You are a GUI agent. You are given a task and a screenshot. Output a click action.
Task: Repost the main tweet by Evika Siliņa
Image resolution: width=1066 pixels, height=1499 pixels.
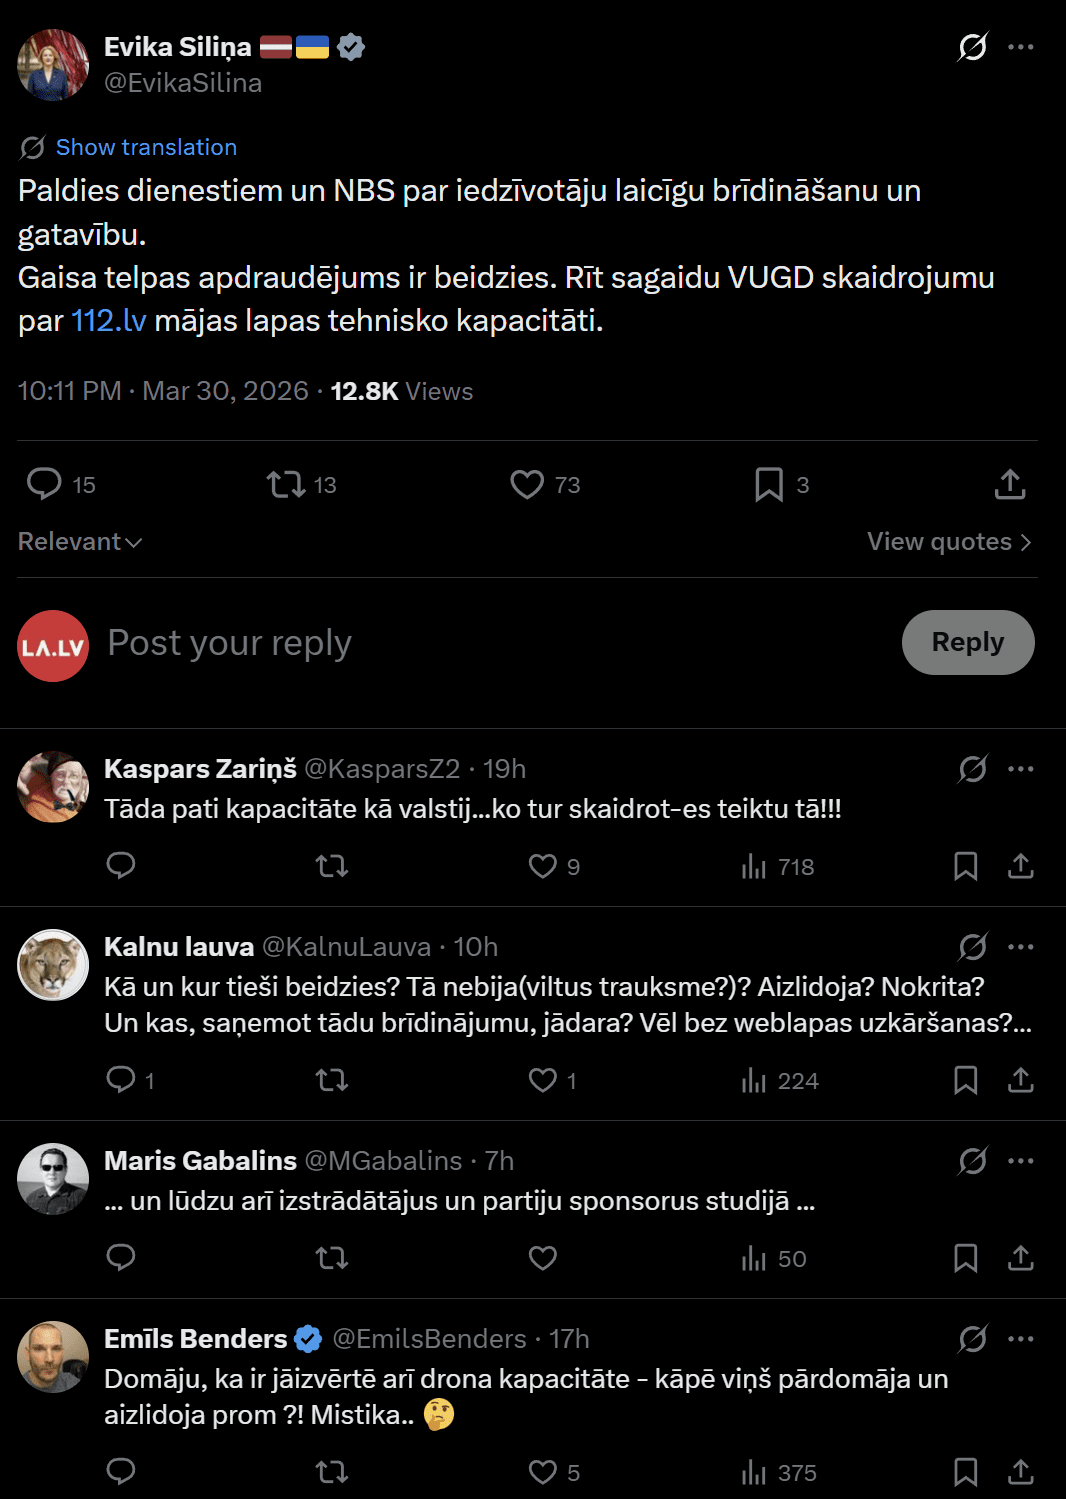[286, 485]
